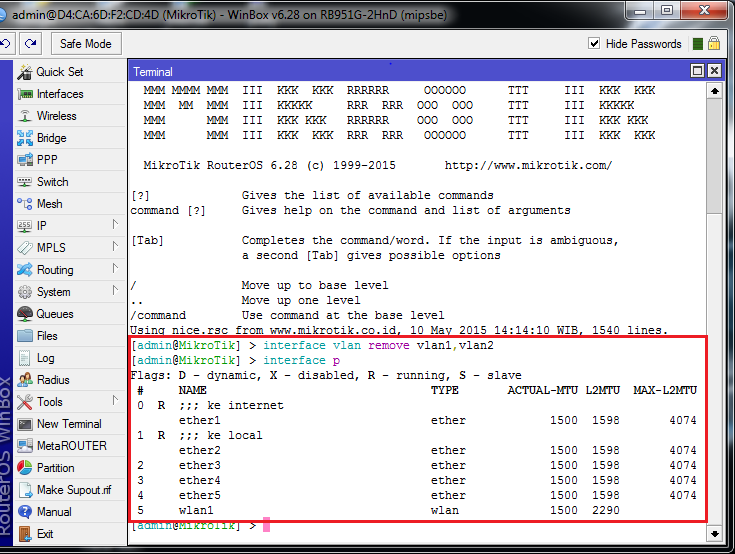Click the padlock icon in toolbar
Image resolution: width=735 pixels, height=554 pixels.
714,44
